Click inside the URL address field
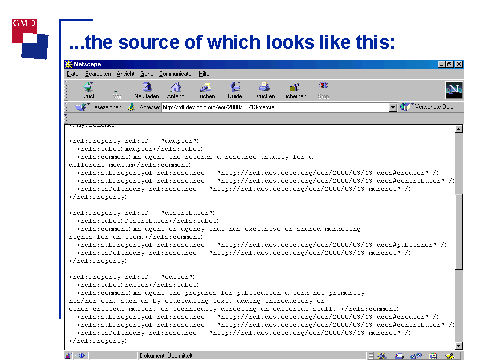The image size is (480, 360). click(275, 107)
